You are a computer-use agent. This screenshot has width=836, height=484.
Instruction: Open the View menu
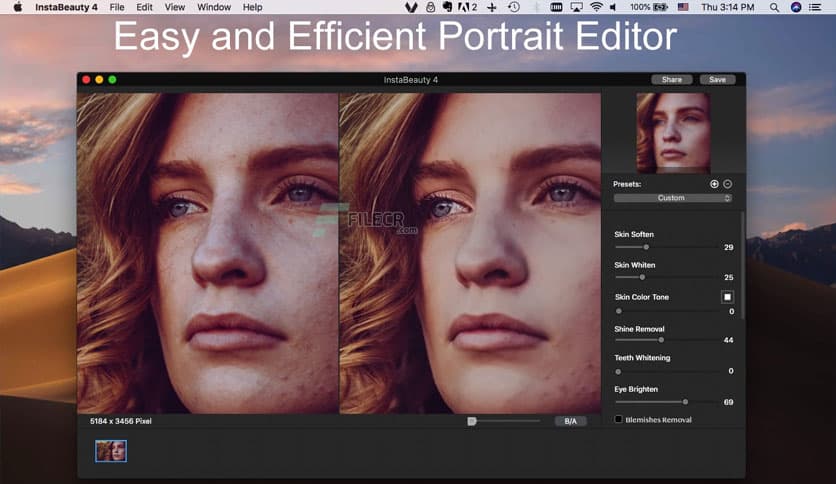174,7
